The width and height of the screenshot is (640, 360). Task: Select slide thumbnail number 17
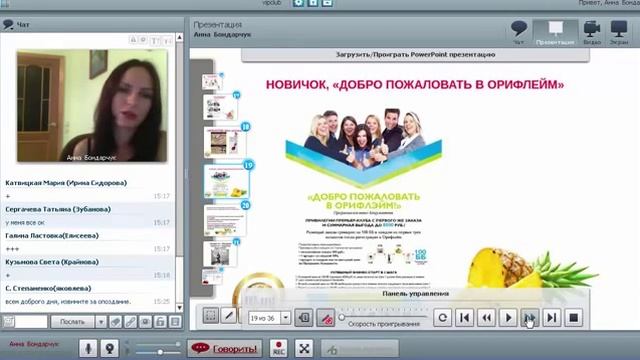tap(220, 107)
